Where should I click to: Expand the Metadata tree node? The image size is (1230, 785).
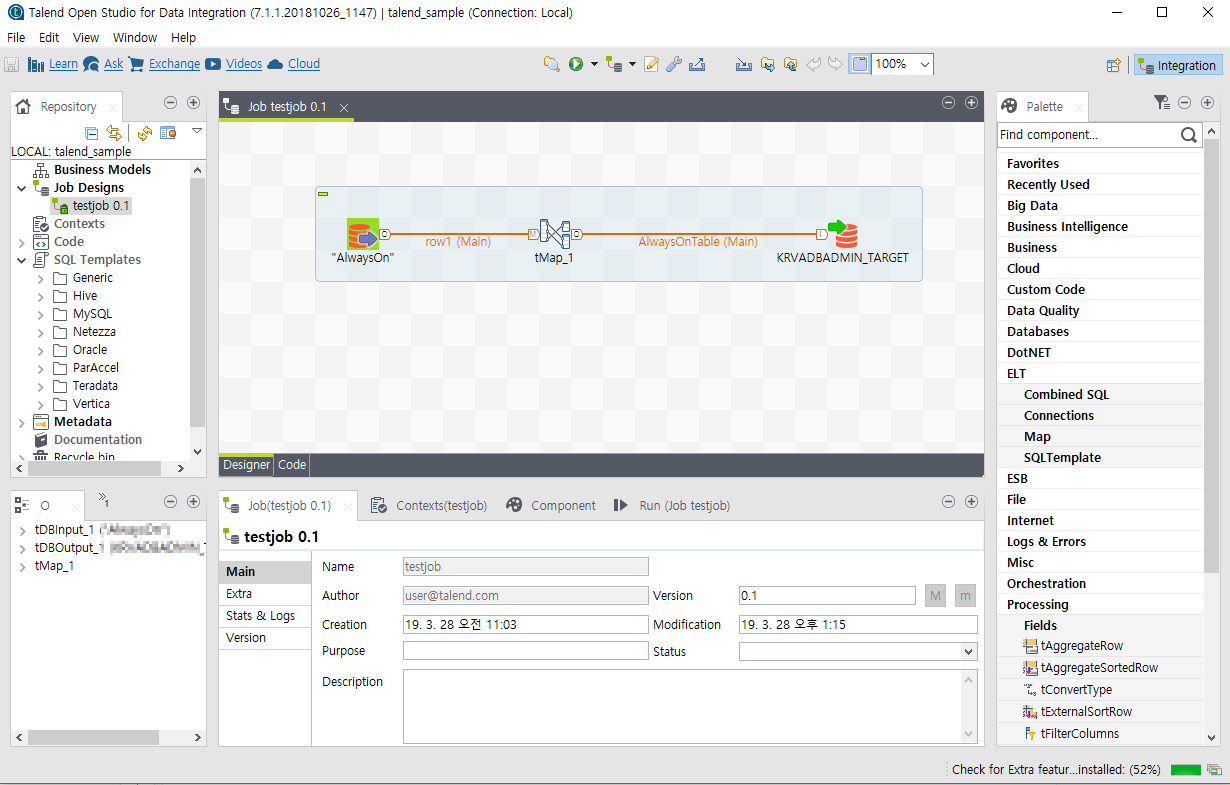(x=21, y=422)
